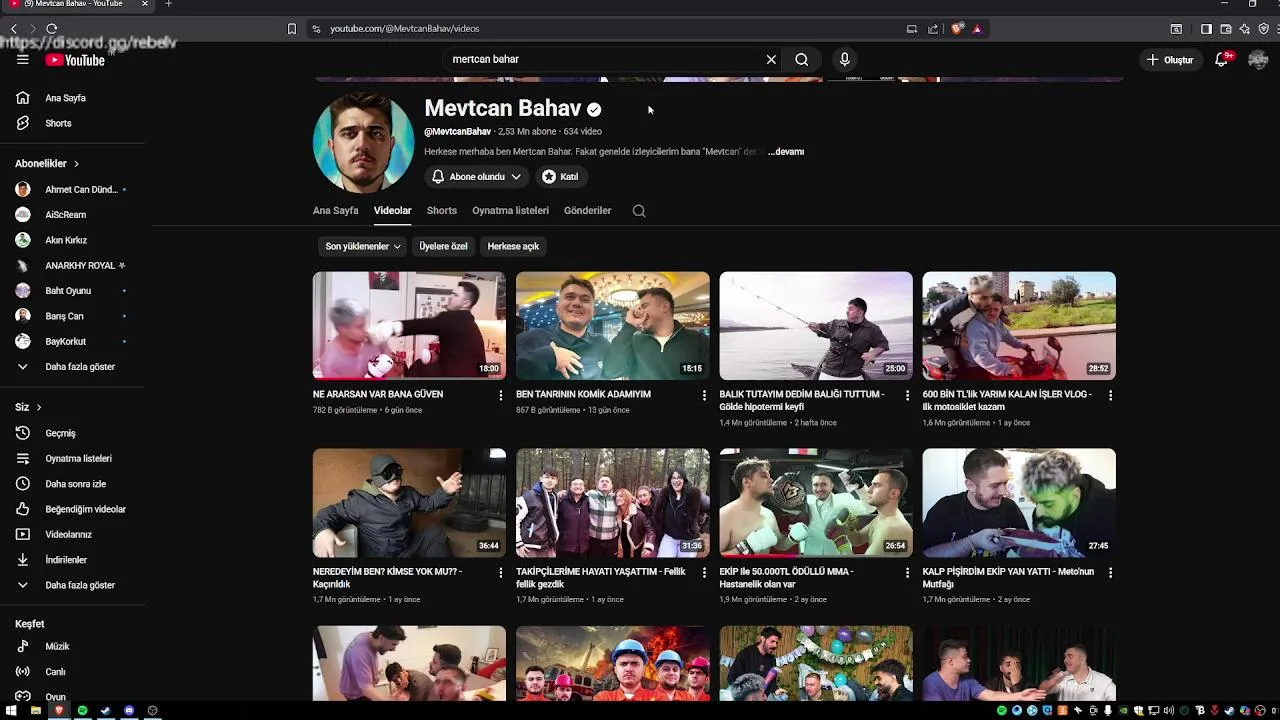Expand the Abonelikler section chevron
Image resolution: width=1280 pixels, height=720 pixels.
pos(76,163)
